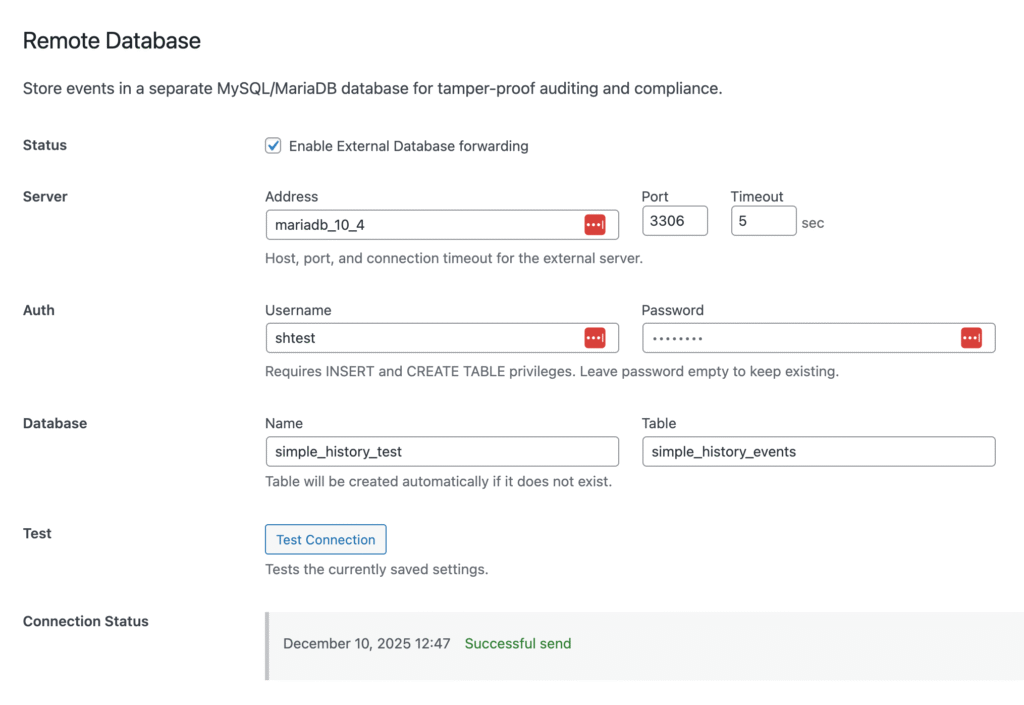
Task: Click the Timeout label text
Action: (x=757, y=197)
